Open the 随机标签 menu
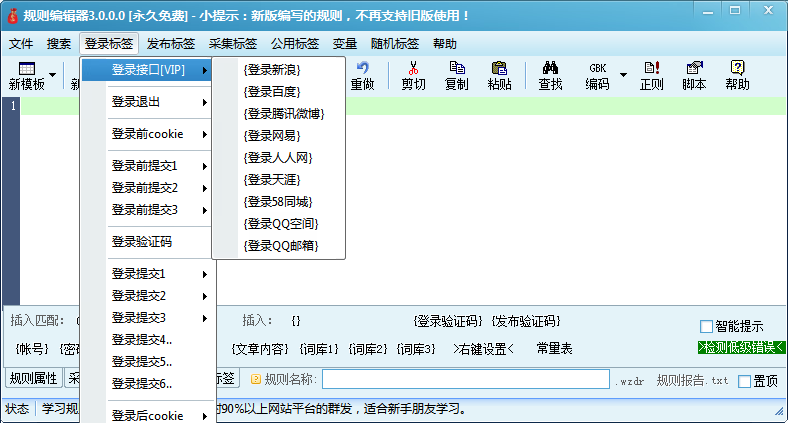This screenshot has width=788, height=423. click(x=395, y=44)
